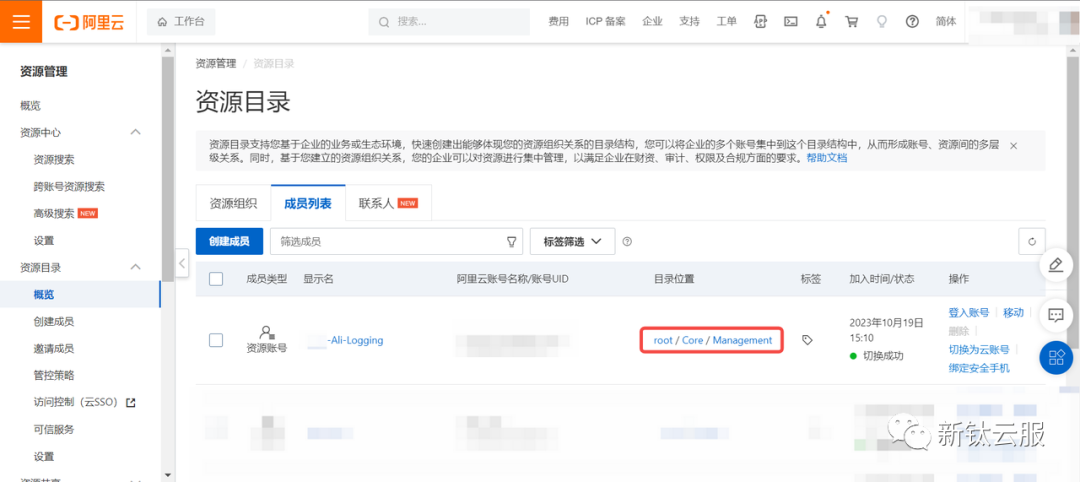Collapse the 资源目录 sidebar section
The width and height of the screenshot is (1080, 482).
[136, 266]
